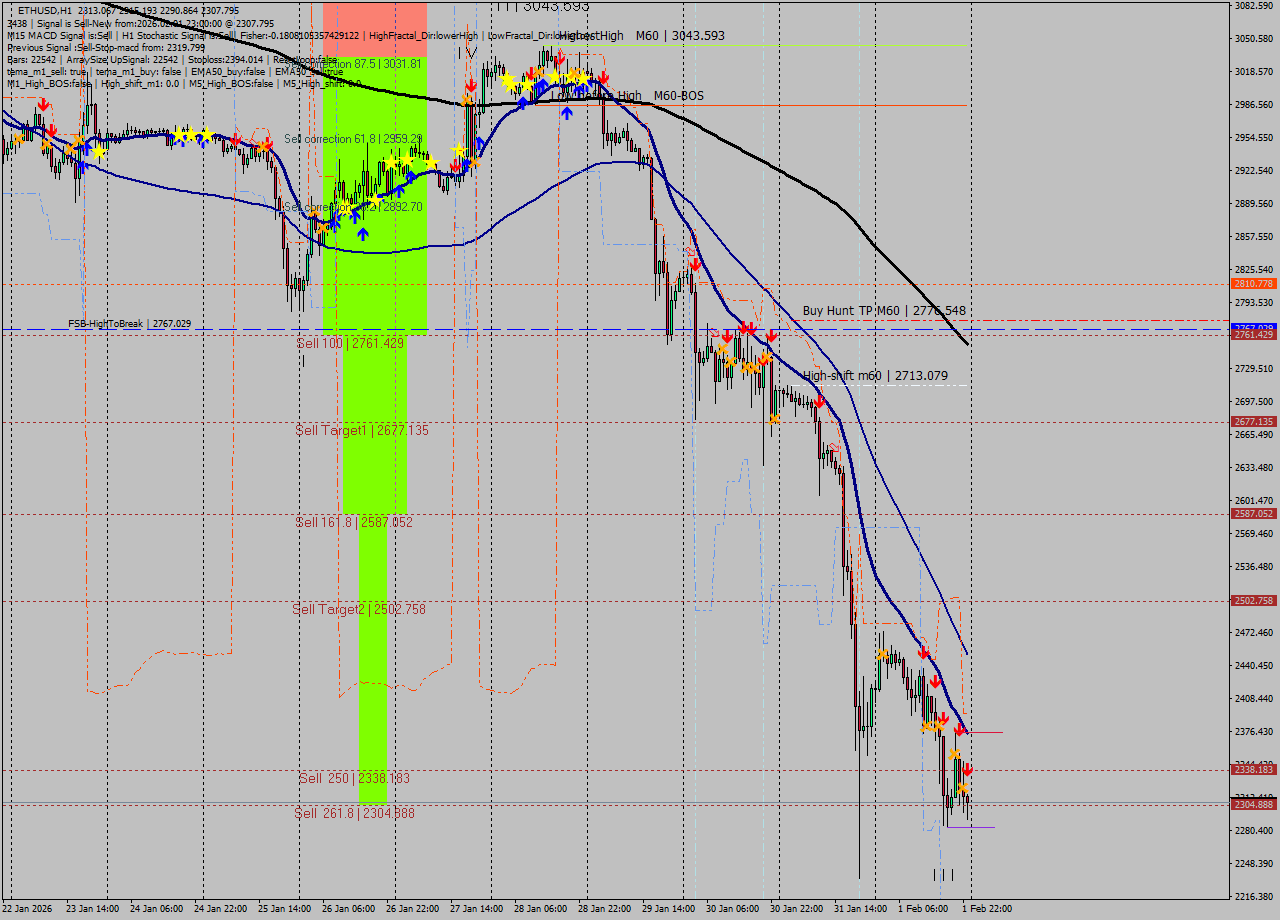This screenshot has width=1280, height=920.
Task: Click a blue up-arrow buy signal inside the green zone
Action: tap(363, 234)
